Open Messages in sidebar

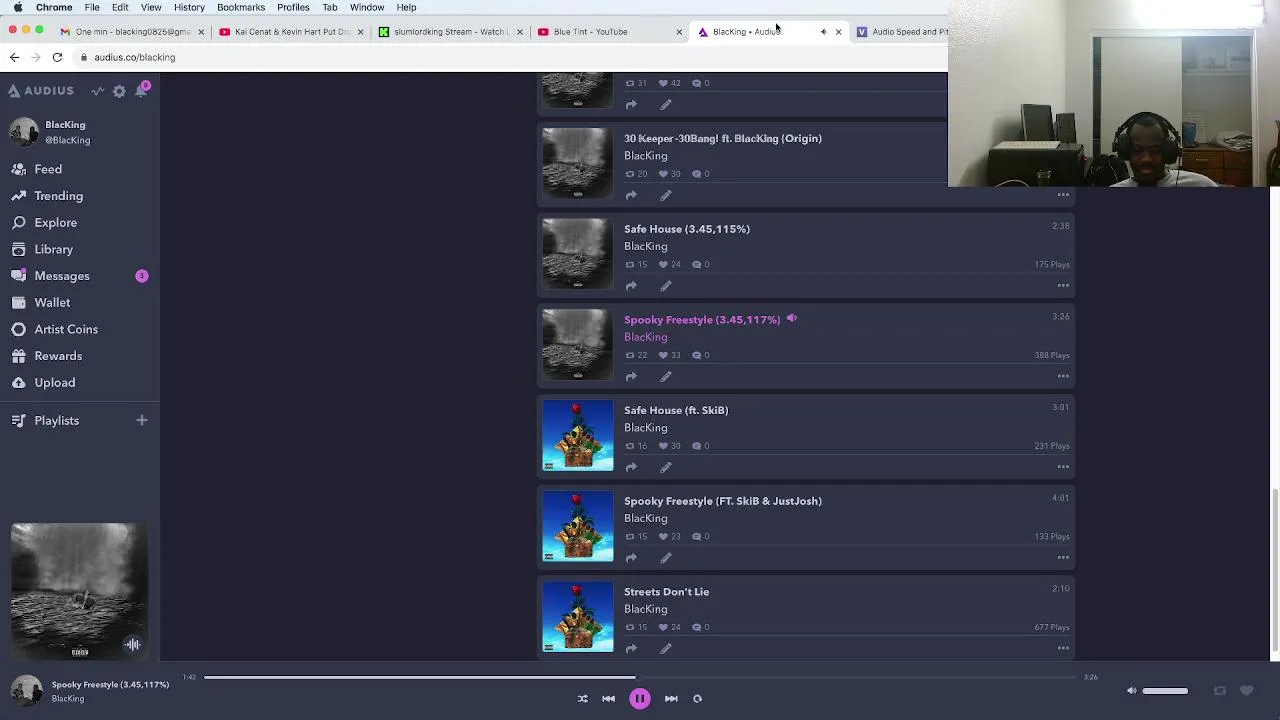pyautogui.click(x=62, y=276)
